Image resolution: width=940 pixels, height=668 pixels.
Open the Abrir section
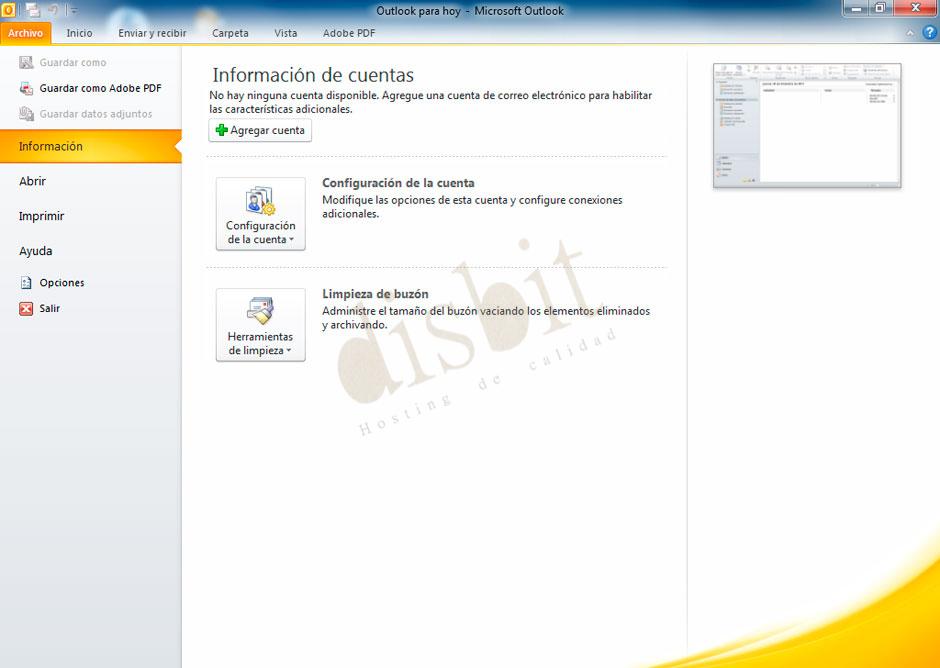click(31, 181)
